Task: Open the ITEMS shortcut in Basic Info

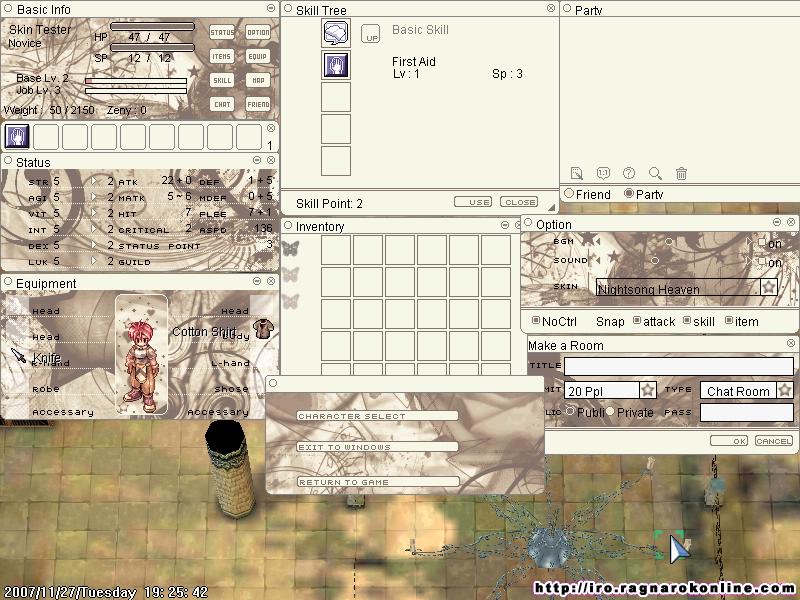Action: 222,56
